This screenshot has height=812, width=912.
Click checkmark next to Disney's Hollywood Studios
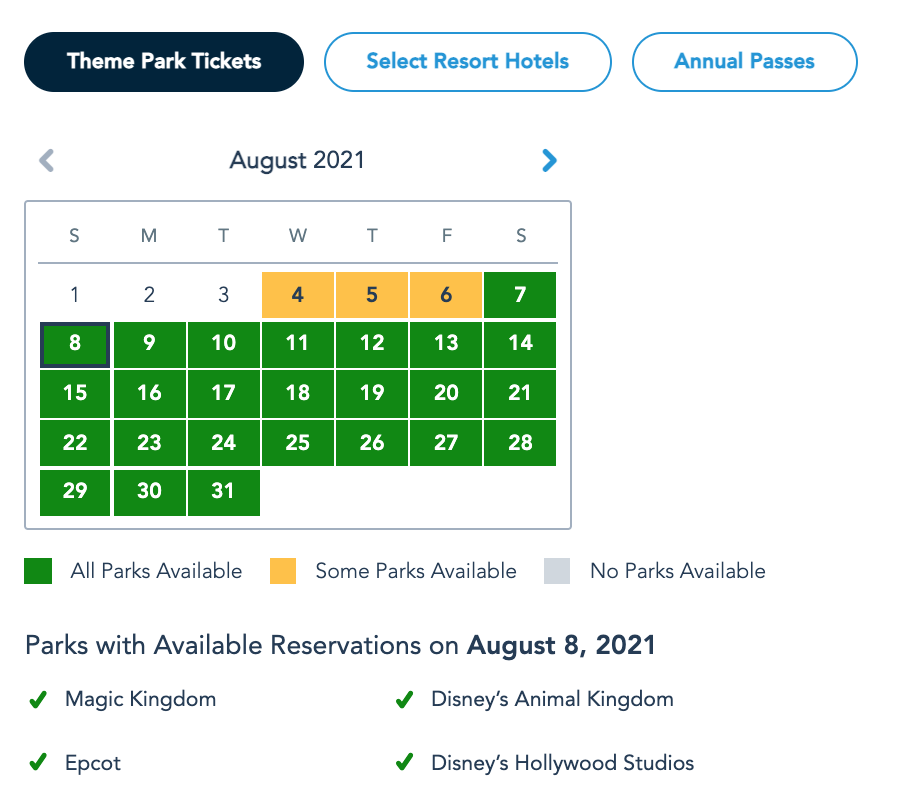(x=404, y=763)
